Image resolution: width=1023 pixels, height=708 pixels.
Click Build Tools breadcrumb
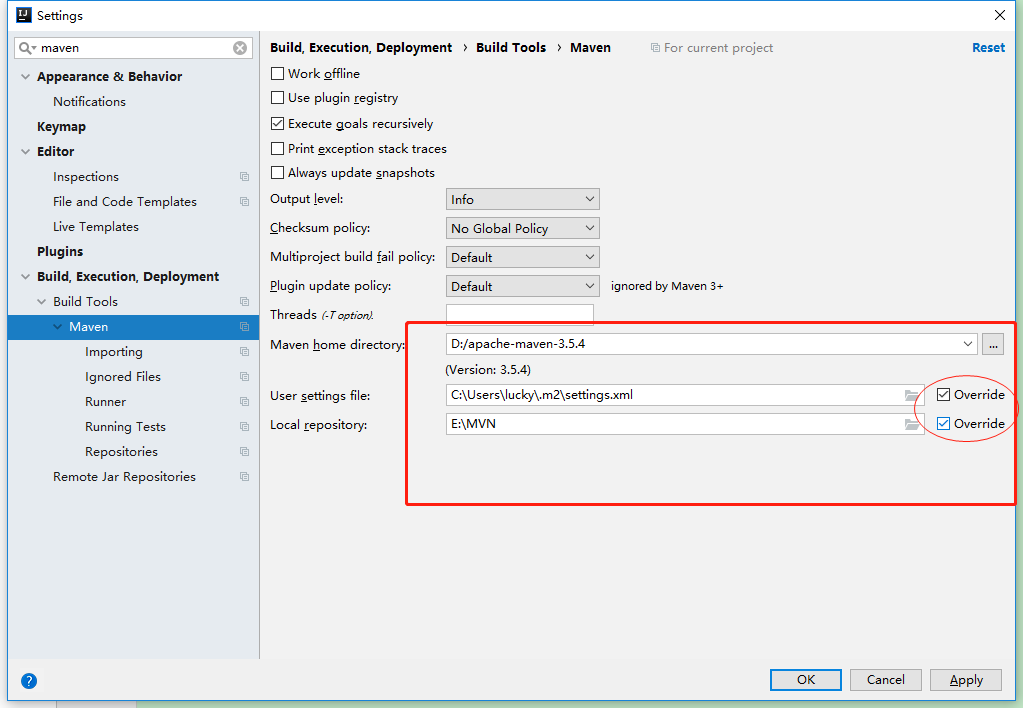[511, 48]
